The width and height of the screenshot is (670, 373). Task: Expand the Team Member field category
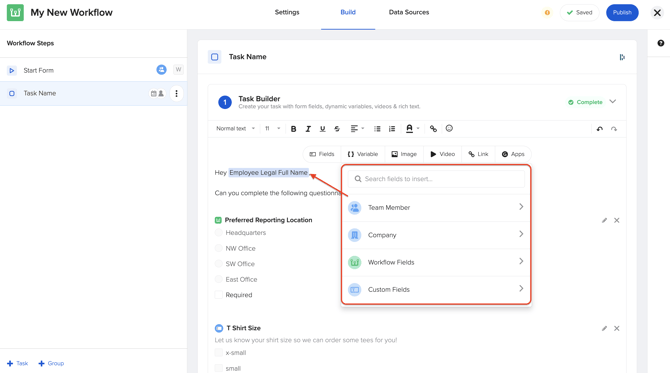tap(436, 207)
